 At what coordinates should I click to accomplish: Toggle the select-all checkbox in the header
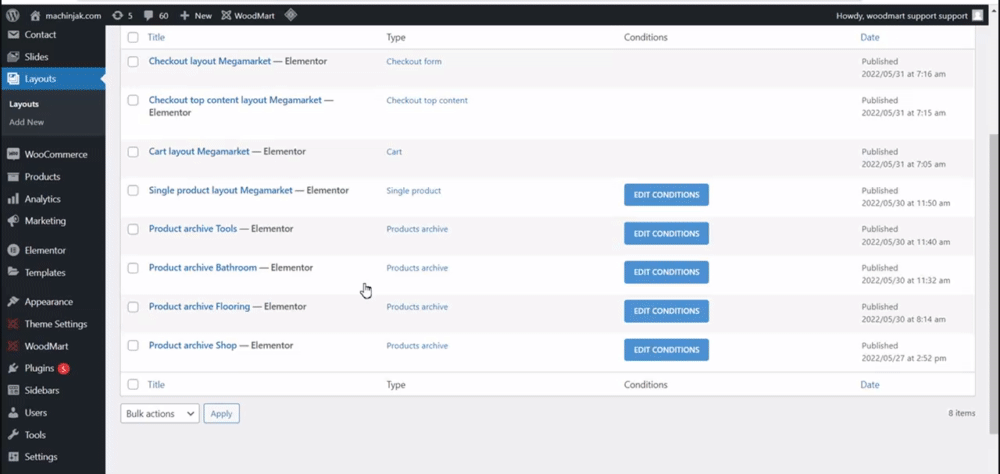click(x=133, y=37)
